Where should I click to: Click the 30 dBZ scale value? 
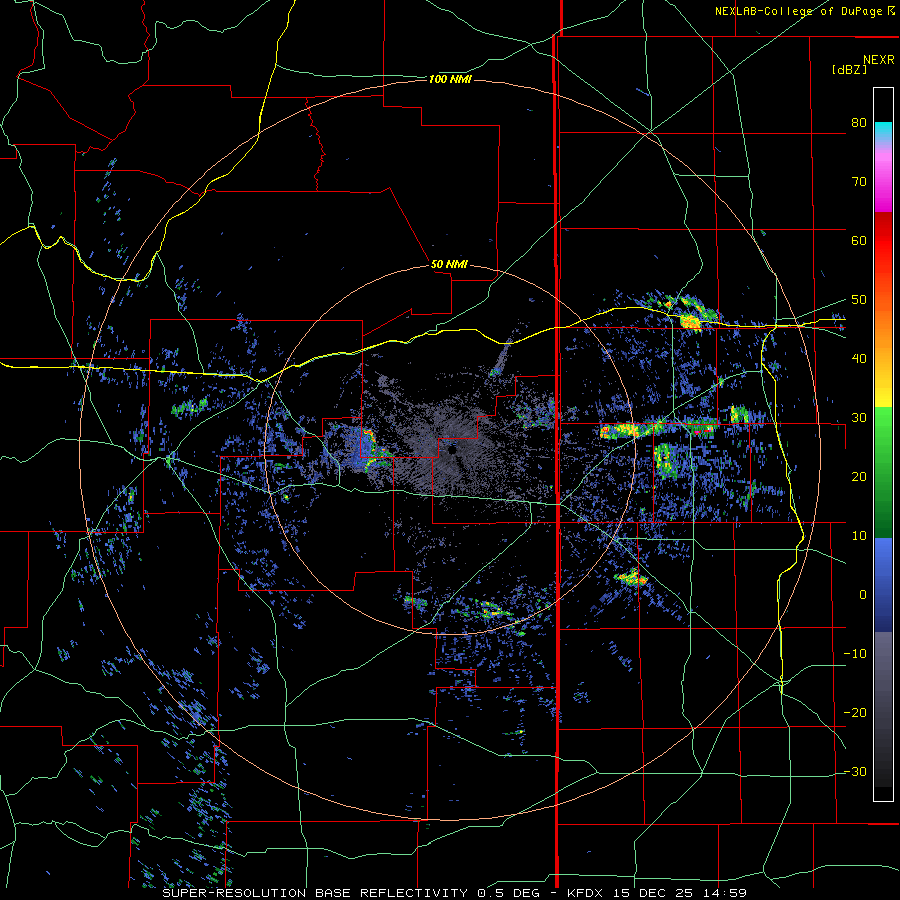coord(859,418)
